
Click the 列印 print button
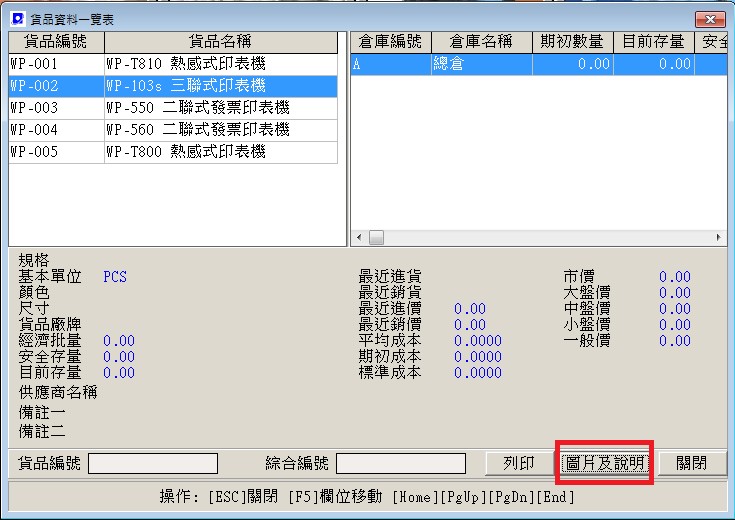[519, 463]
